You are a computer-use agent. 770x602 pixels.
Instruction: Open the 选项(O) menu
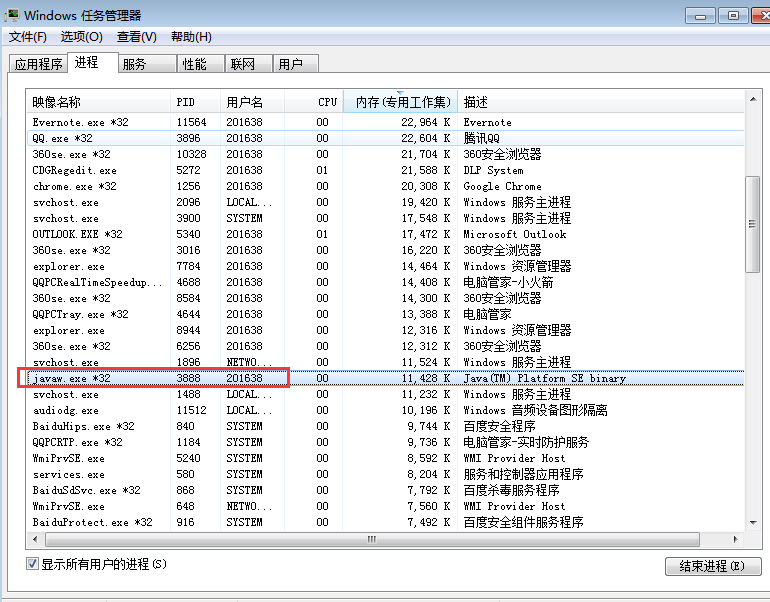pyautogui.click(x=82, y=37)
